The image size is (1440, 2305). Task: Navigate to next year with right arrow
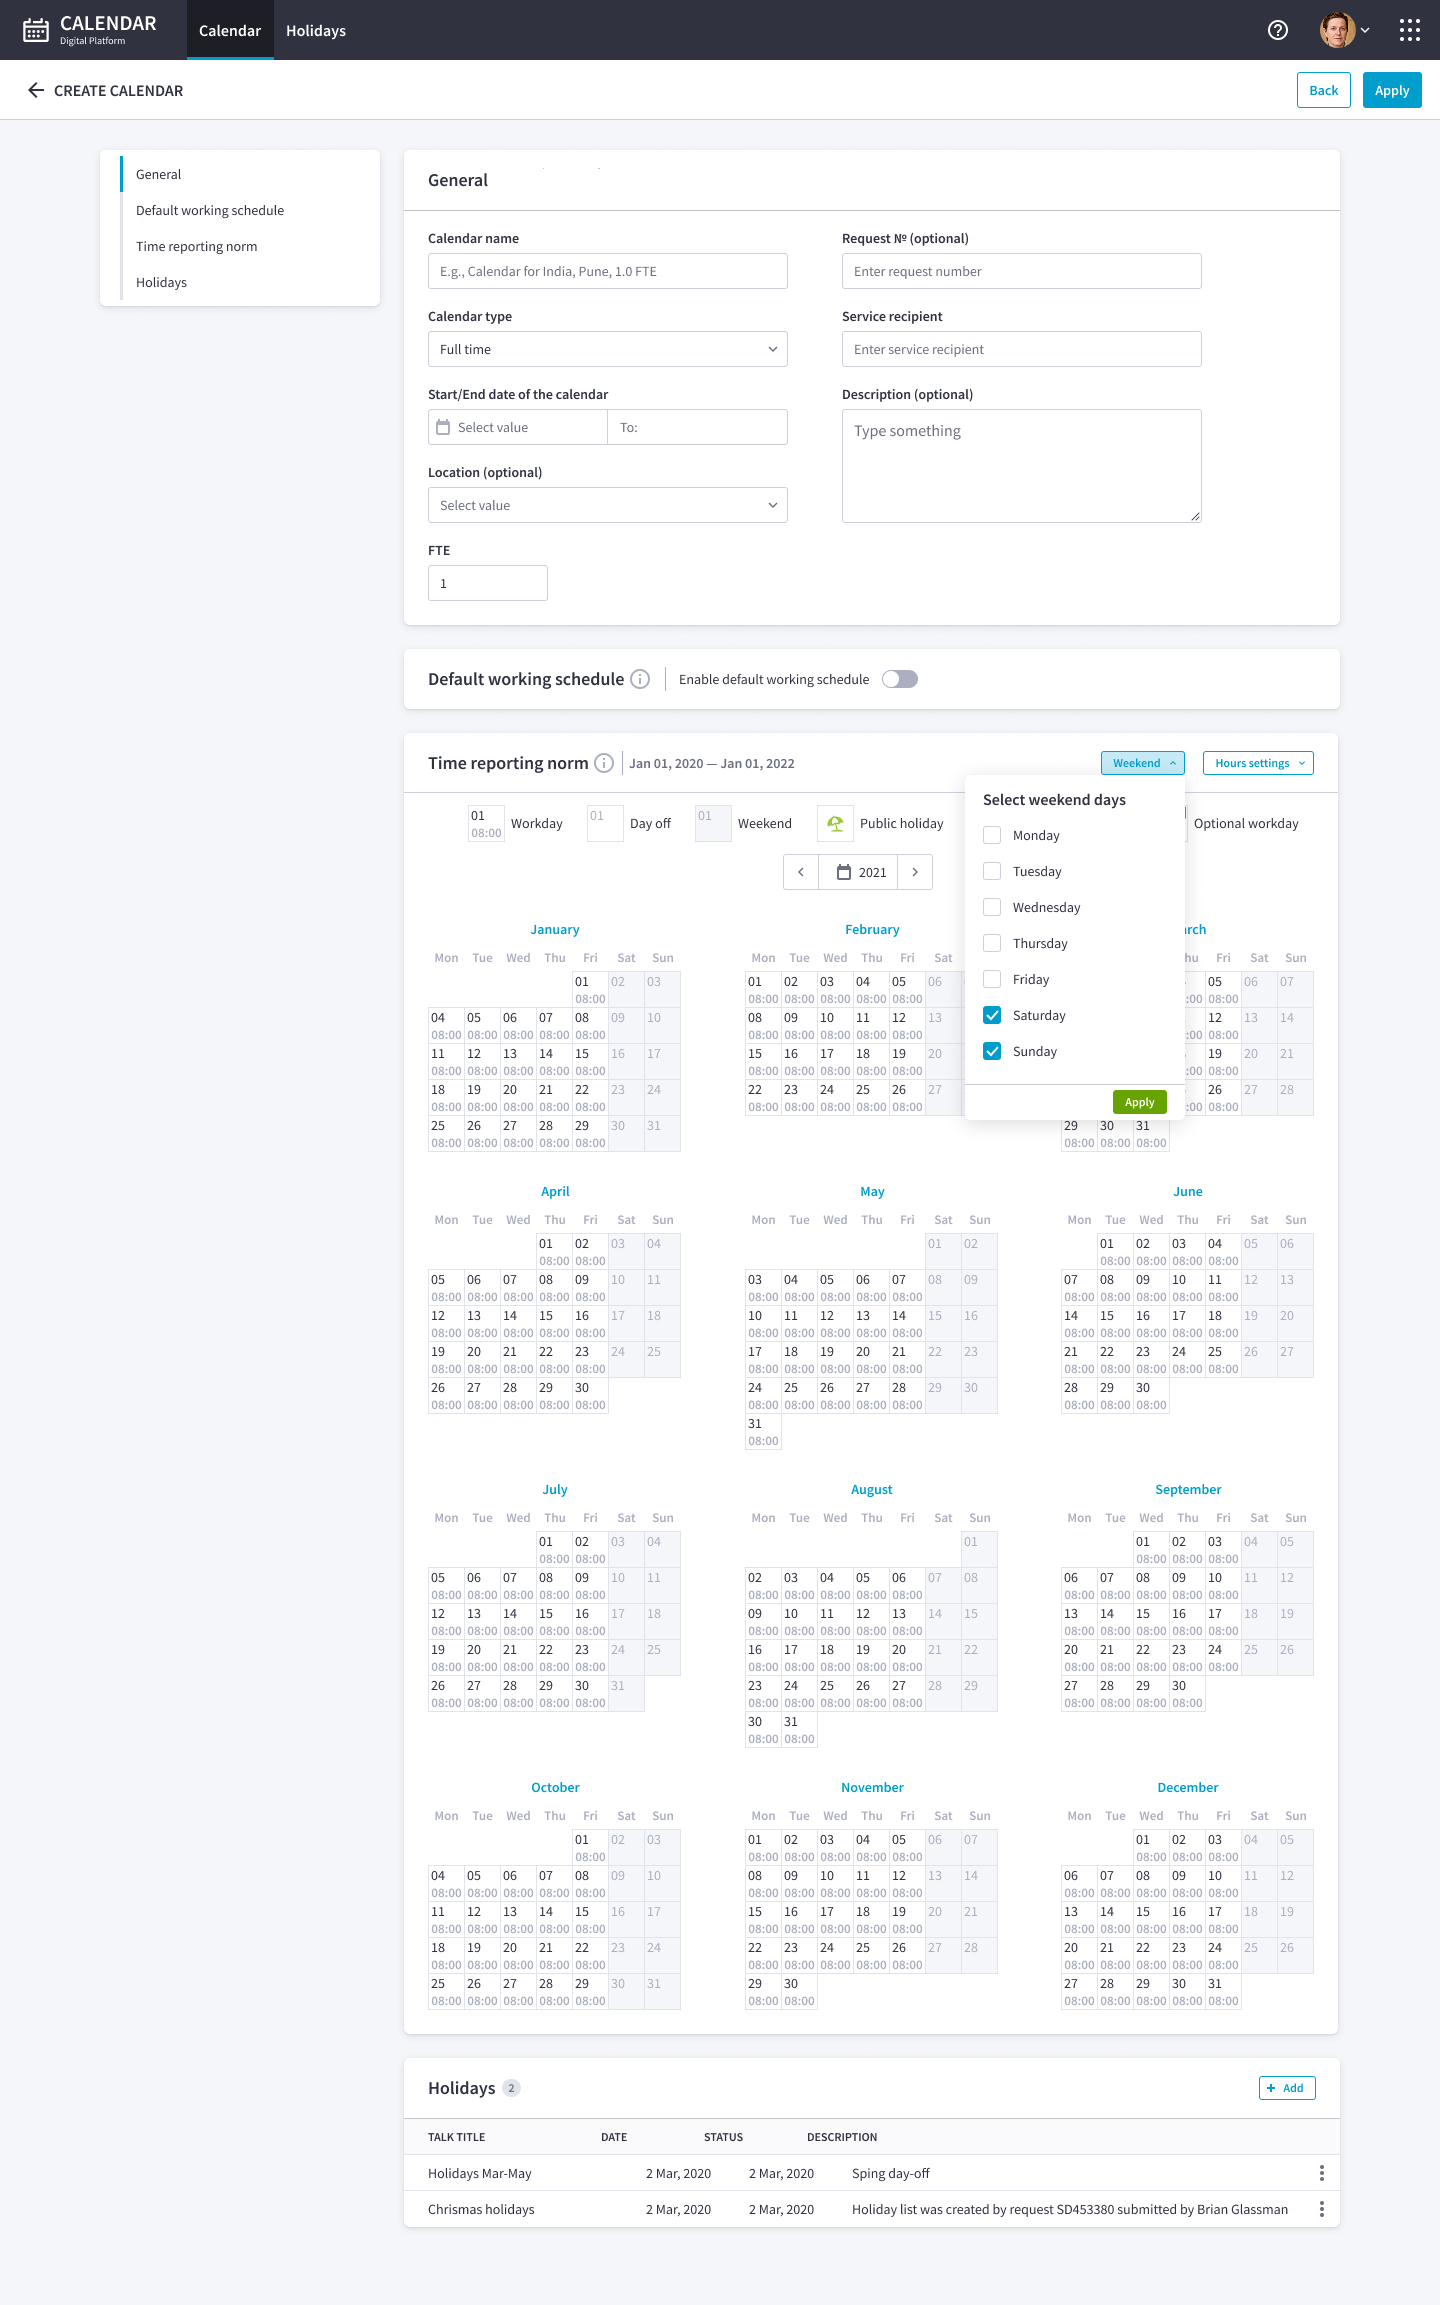(915, 871)
